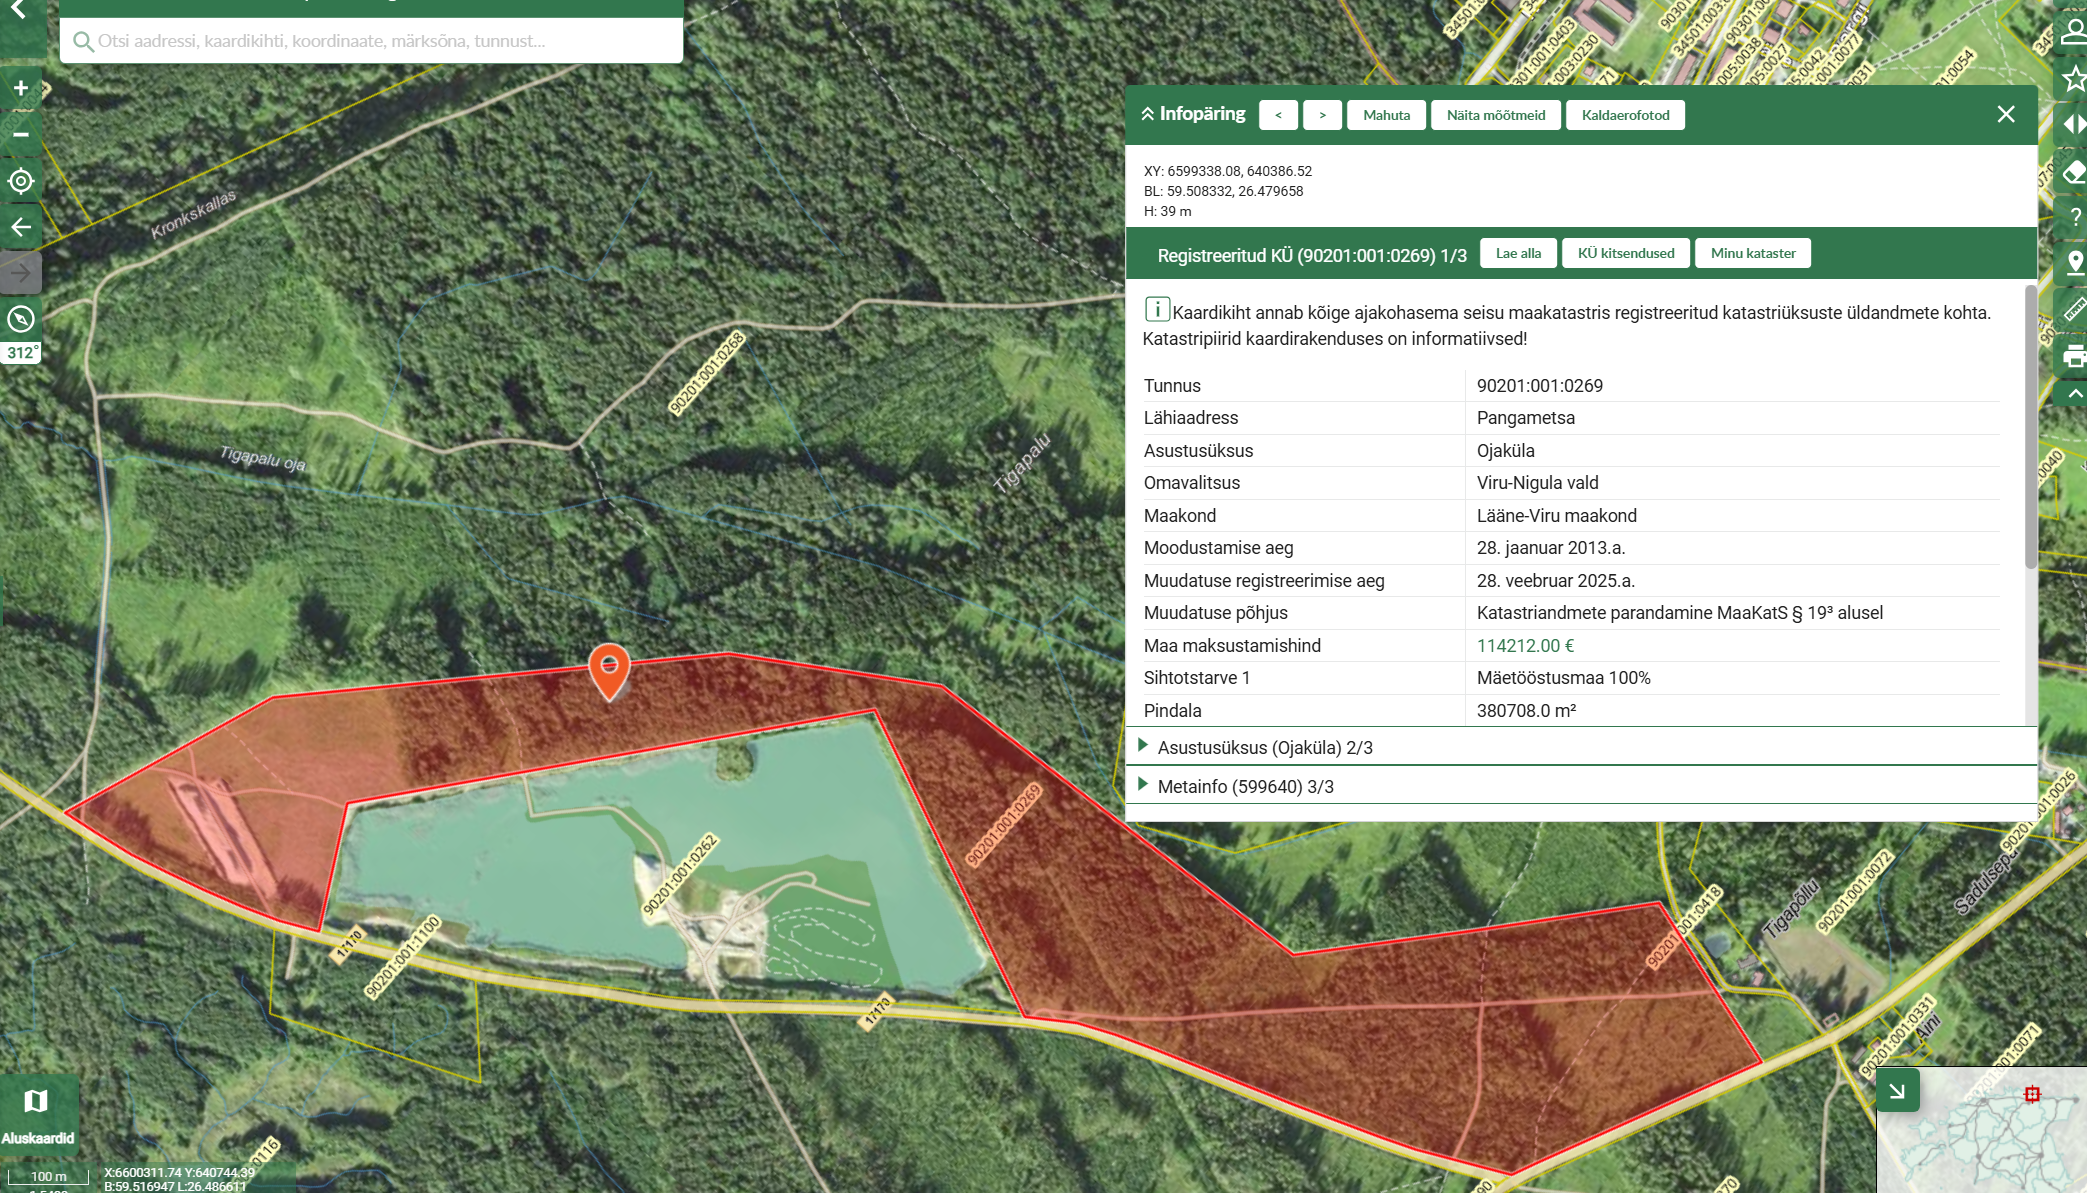The width and height of the screenshot is (2087, 1193).
Task: Open the Minu kataster tab button
Action: (x=1752, y=253)
